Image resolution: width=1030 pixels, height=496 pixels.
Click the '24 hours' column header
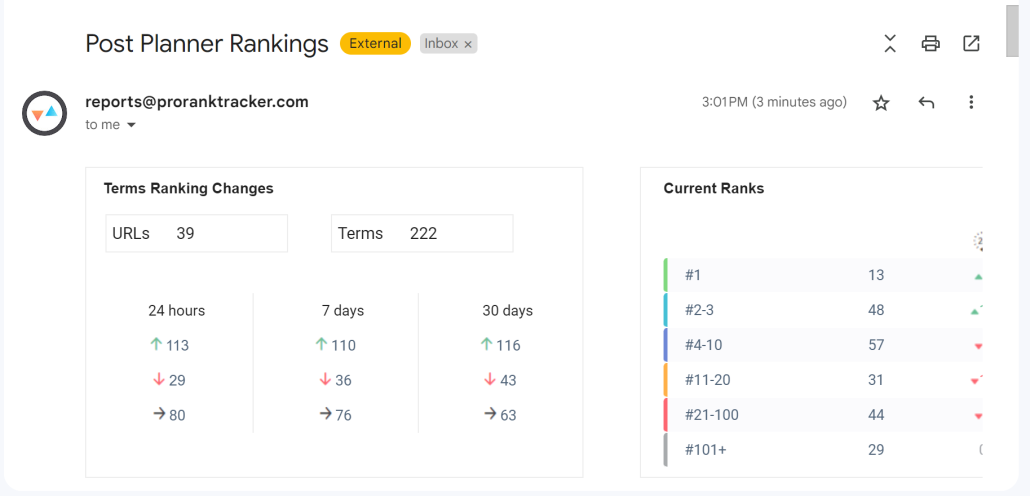pyautogui.click(x=177, y=311)
